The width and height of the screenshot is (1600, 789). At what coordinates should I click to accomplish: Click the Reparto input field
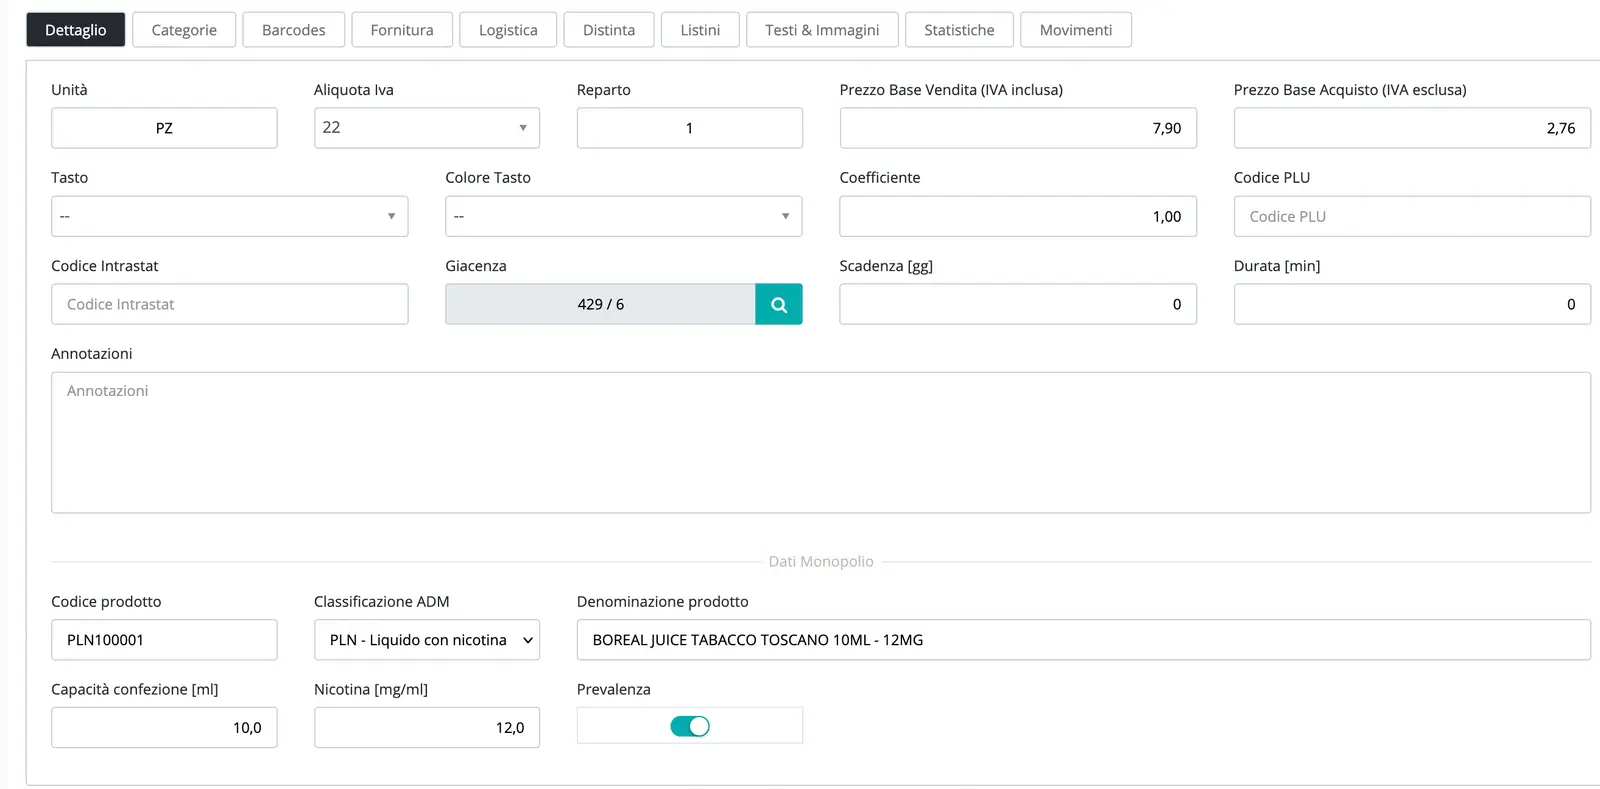pyautogui.click(x=690, y=128)
